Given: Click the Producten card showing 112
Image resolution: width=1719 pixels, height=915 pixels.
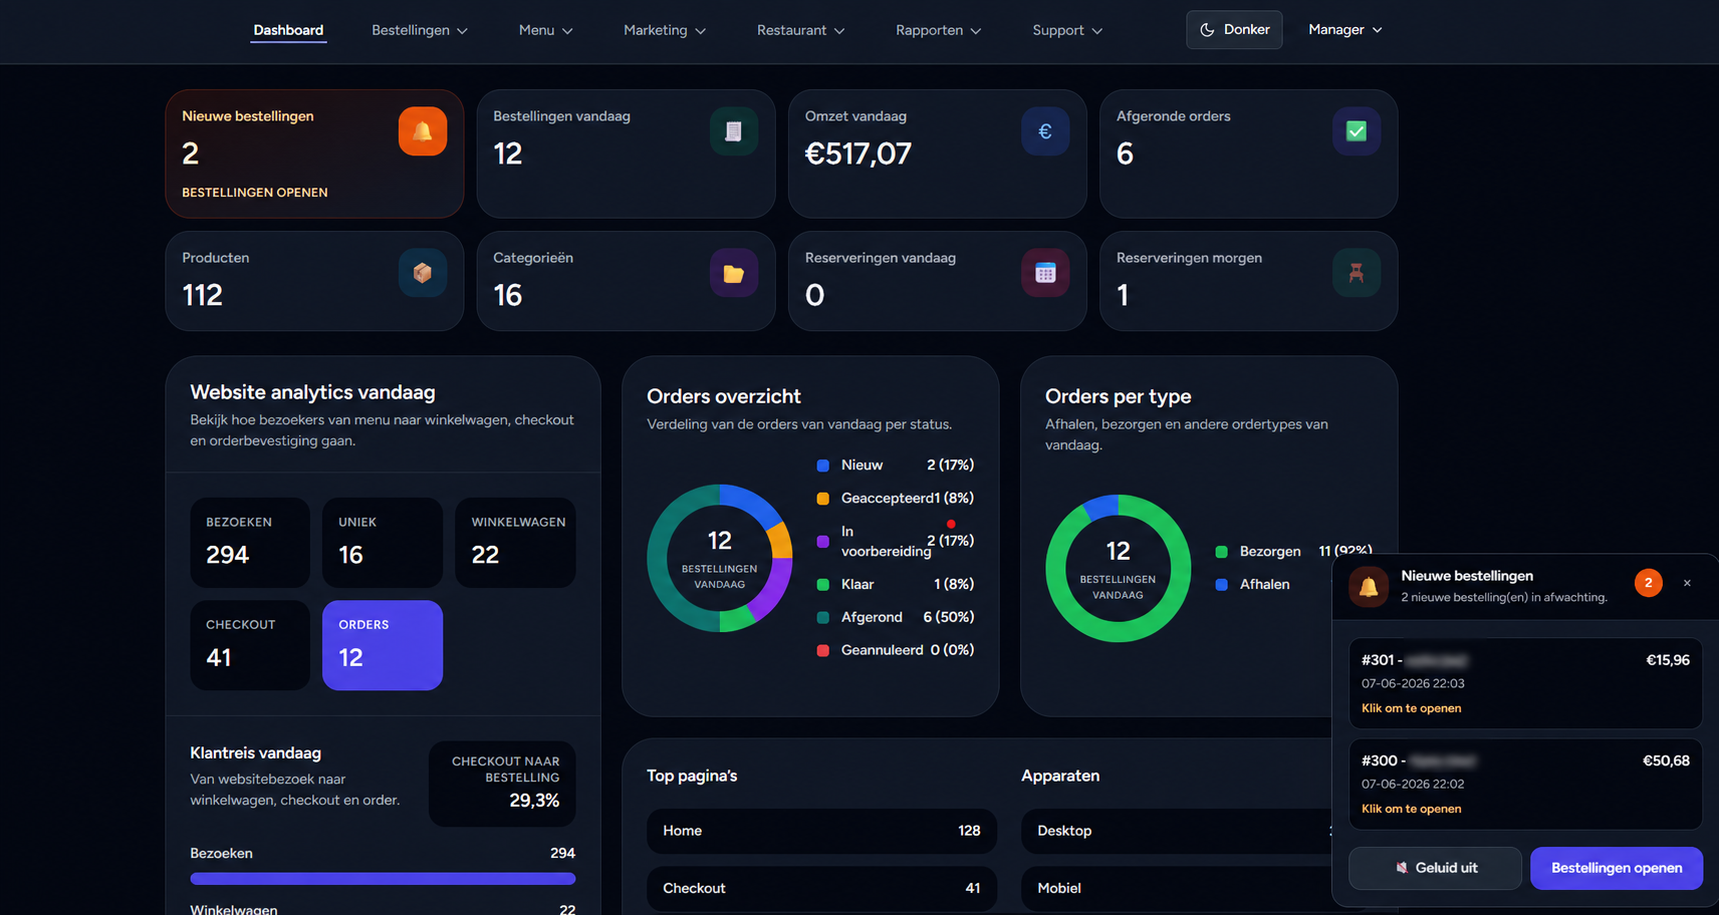Looking at the screenshot, I should point(314,281).
